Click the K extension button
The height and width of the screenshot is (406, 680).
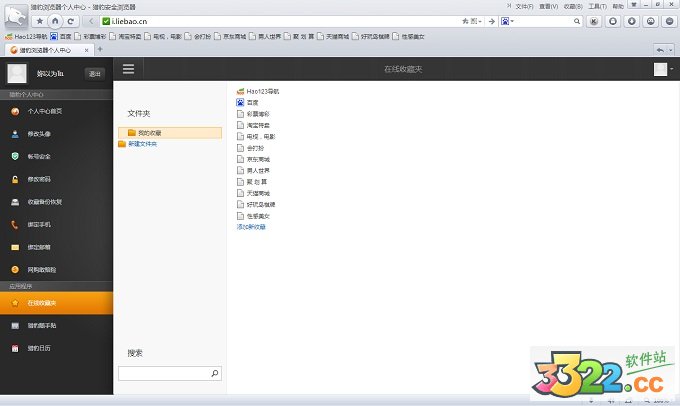point(594,21)
